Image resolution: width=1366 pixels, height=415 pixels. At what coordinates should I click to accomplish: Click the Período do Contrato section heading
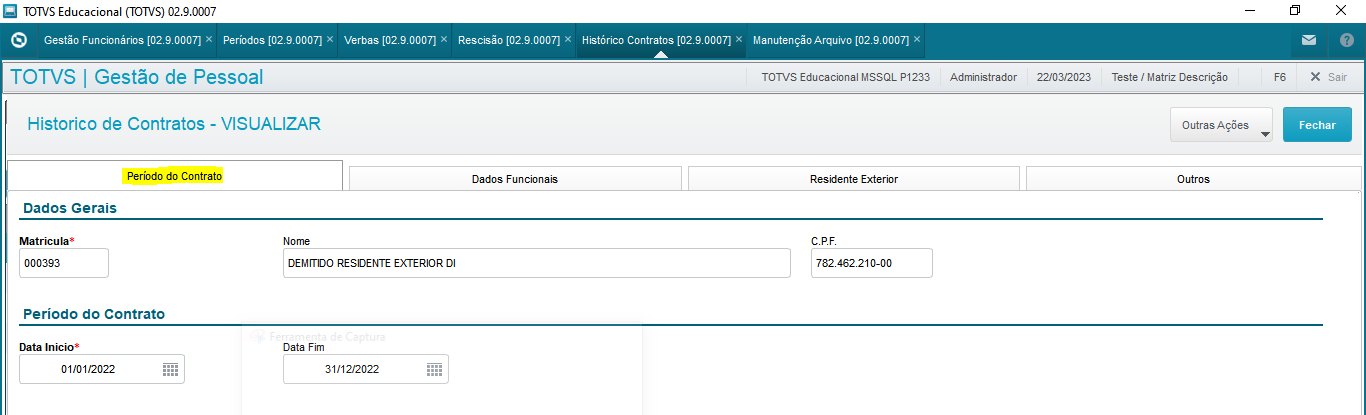[x=94, y=314]
